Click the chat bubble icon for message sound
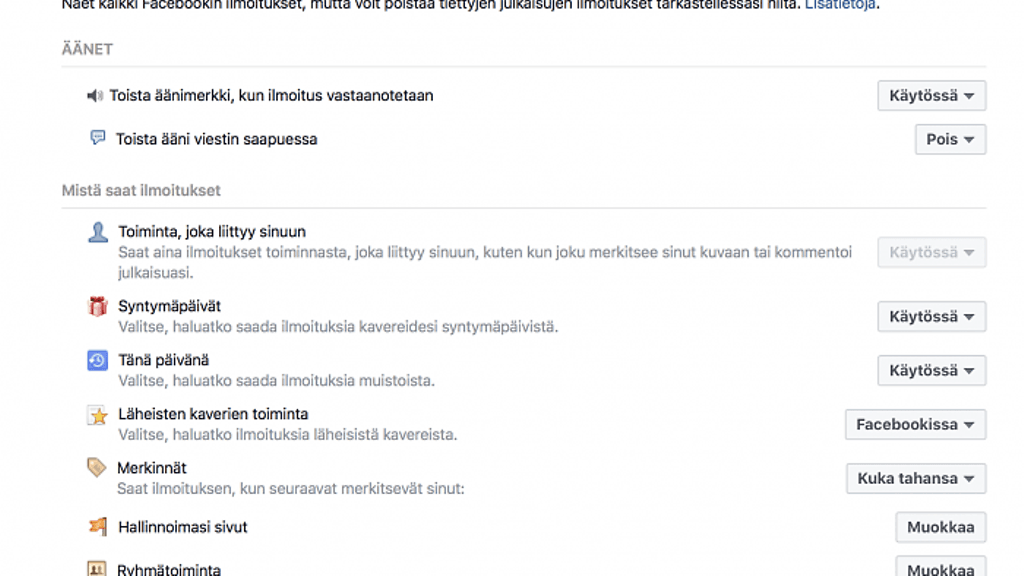This screenshot has height=576, width=1024. point(97,138)
